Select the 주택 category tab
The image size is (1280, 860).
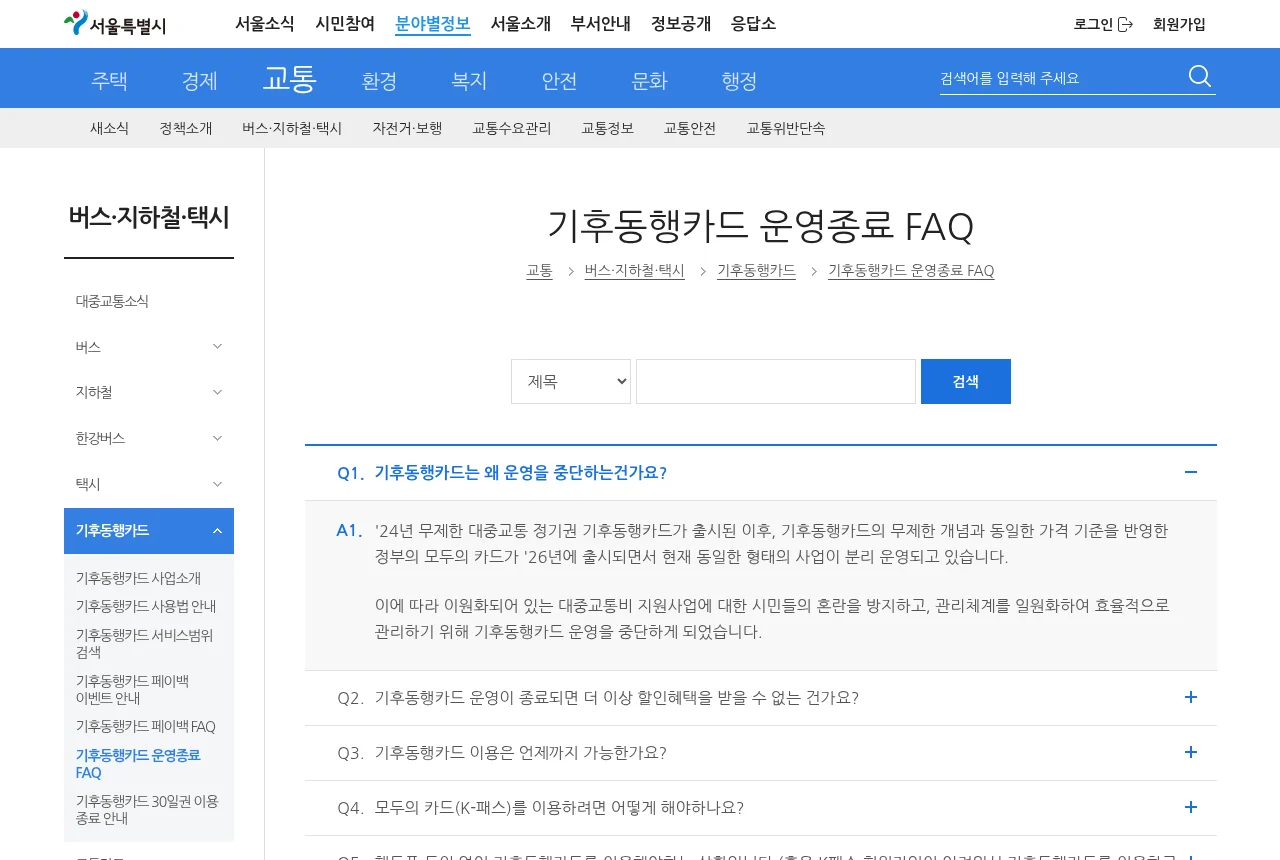109,81
